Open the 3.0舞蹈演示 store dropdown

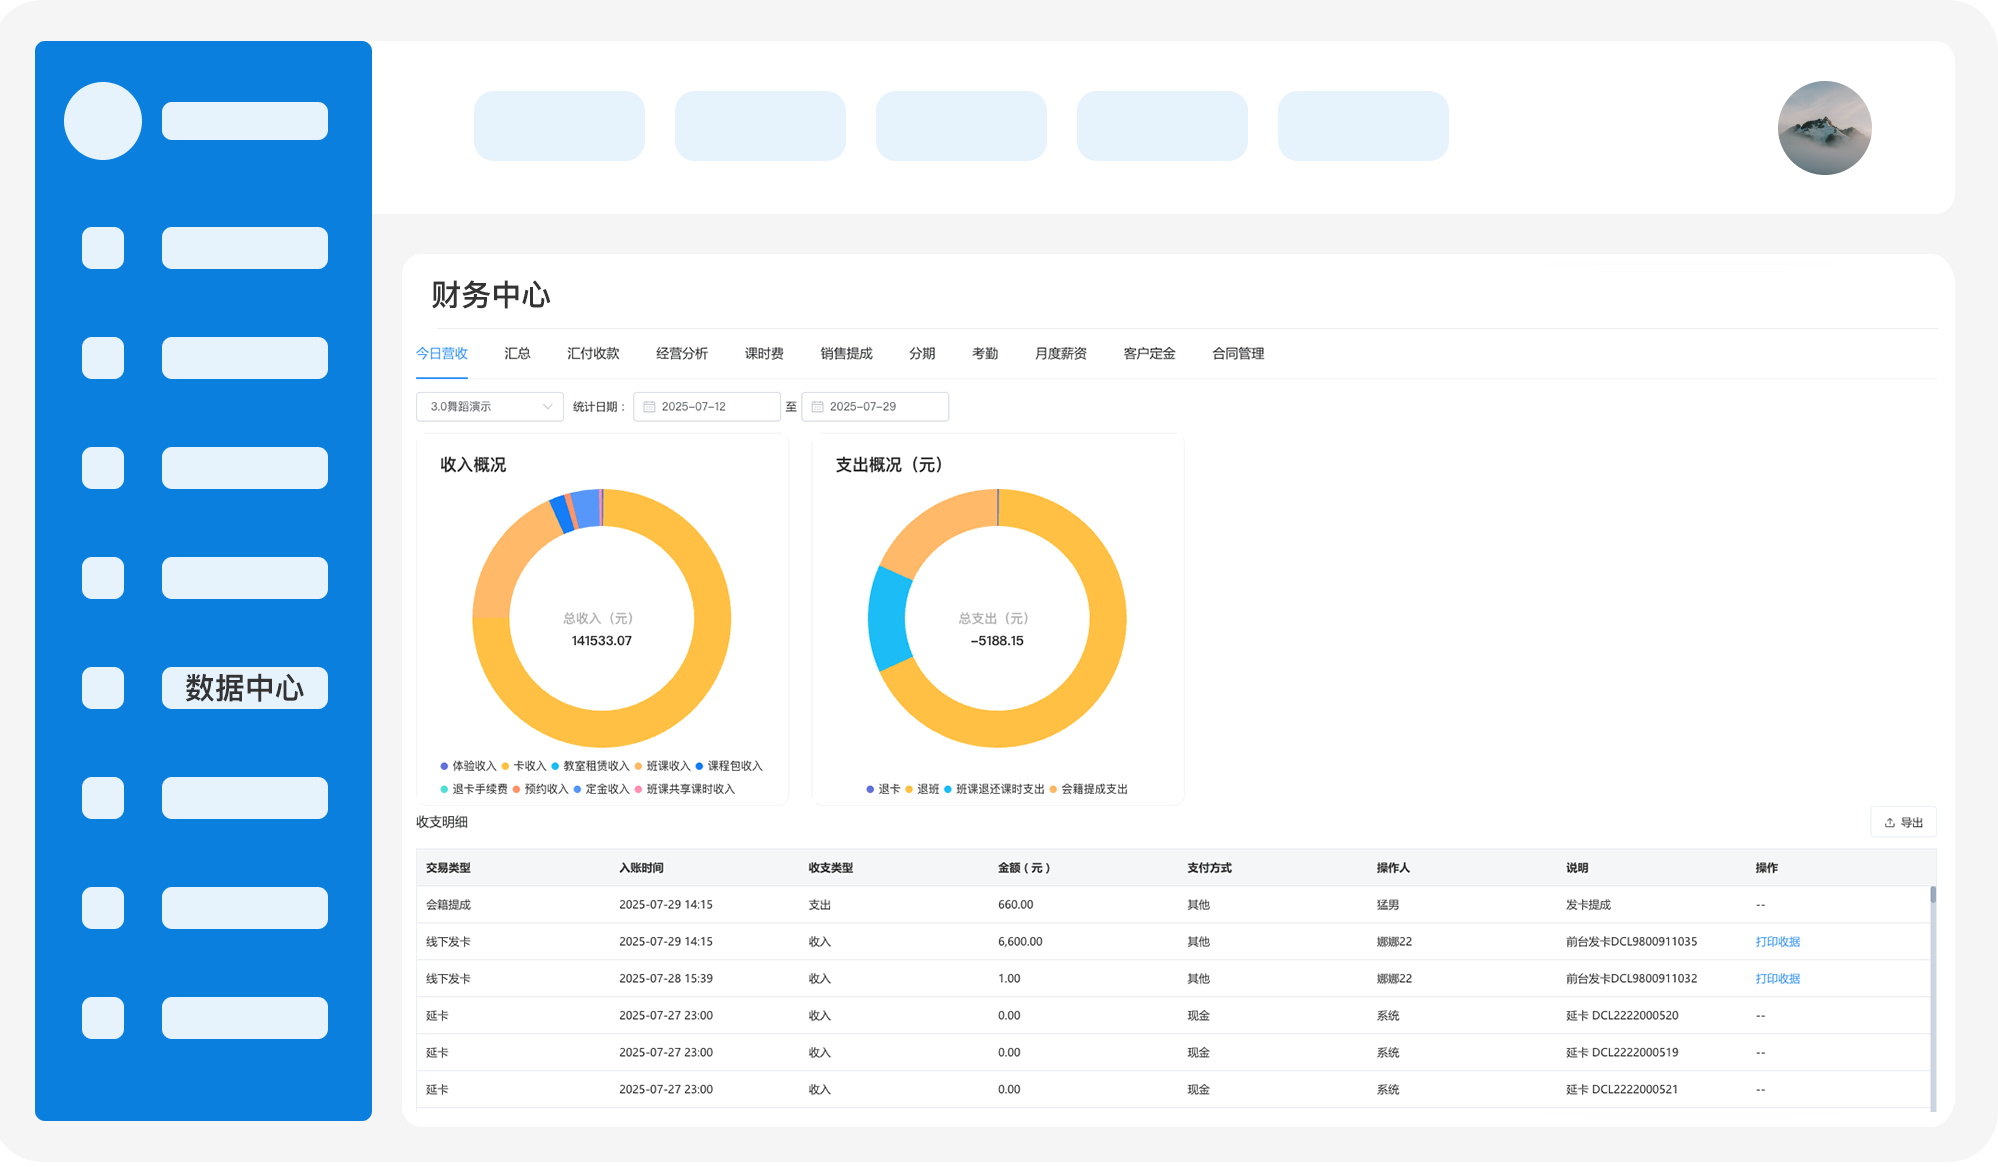click(x=489, y=407)
